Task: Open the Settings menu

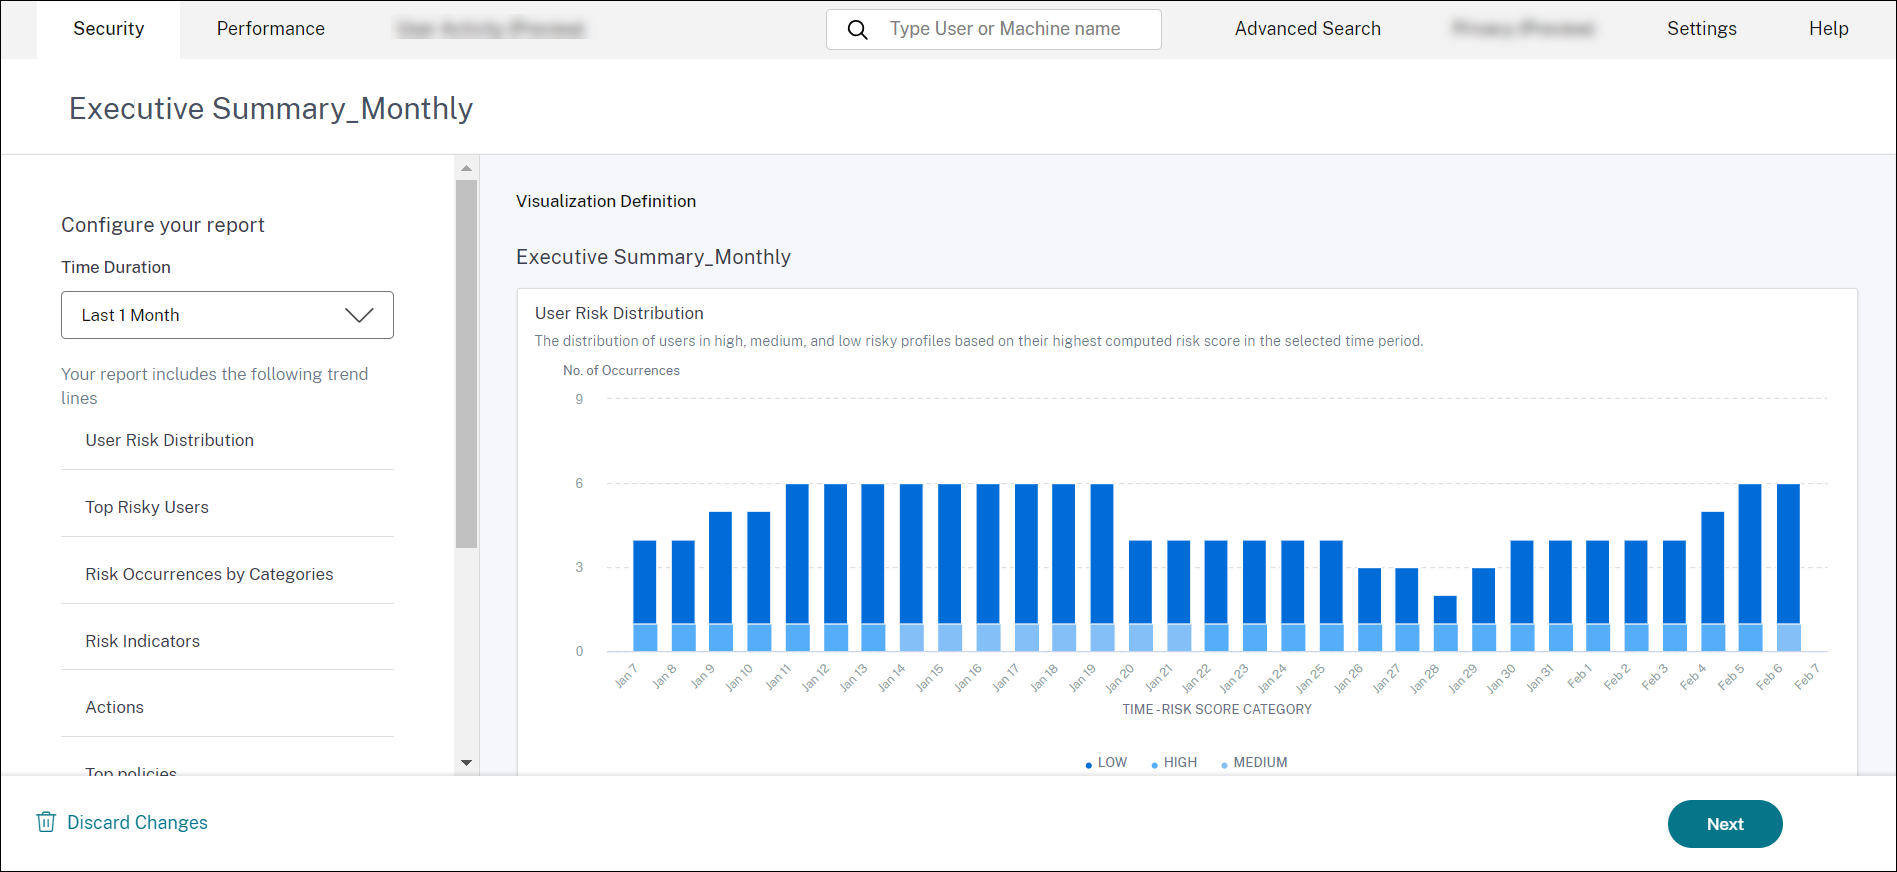Action: 1701,29
